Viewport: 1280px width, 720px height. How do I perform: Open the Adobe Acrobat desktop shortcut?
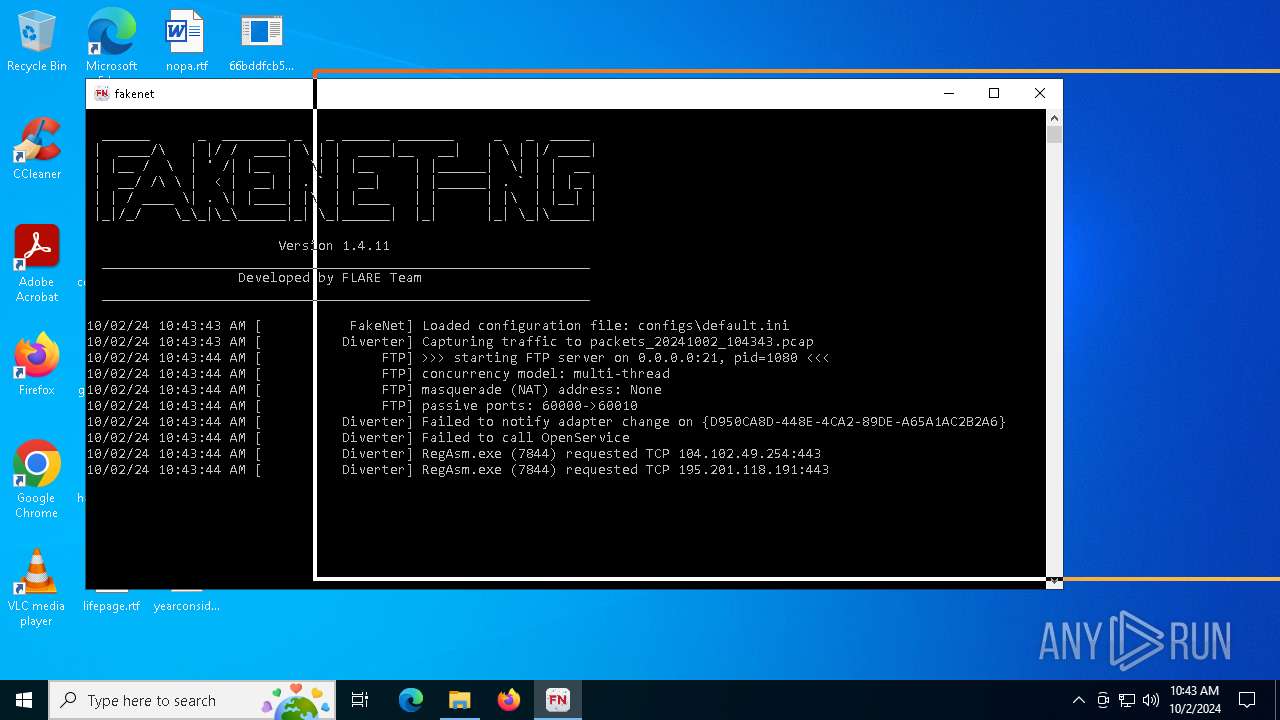(x=36, y=264)
